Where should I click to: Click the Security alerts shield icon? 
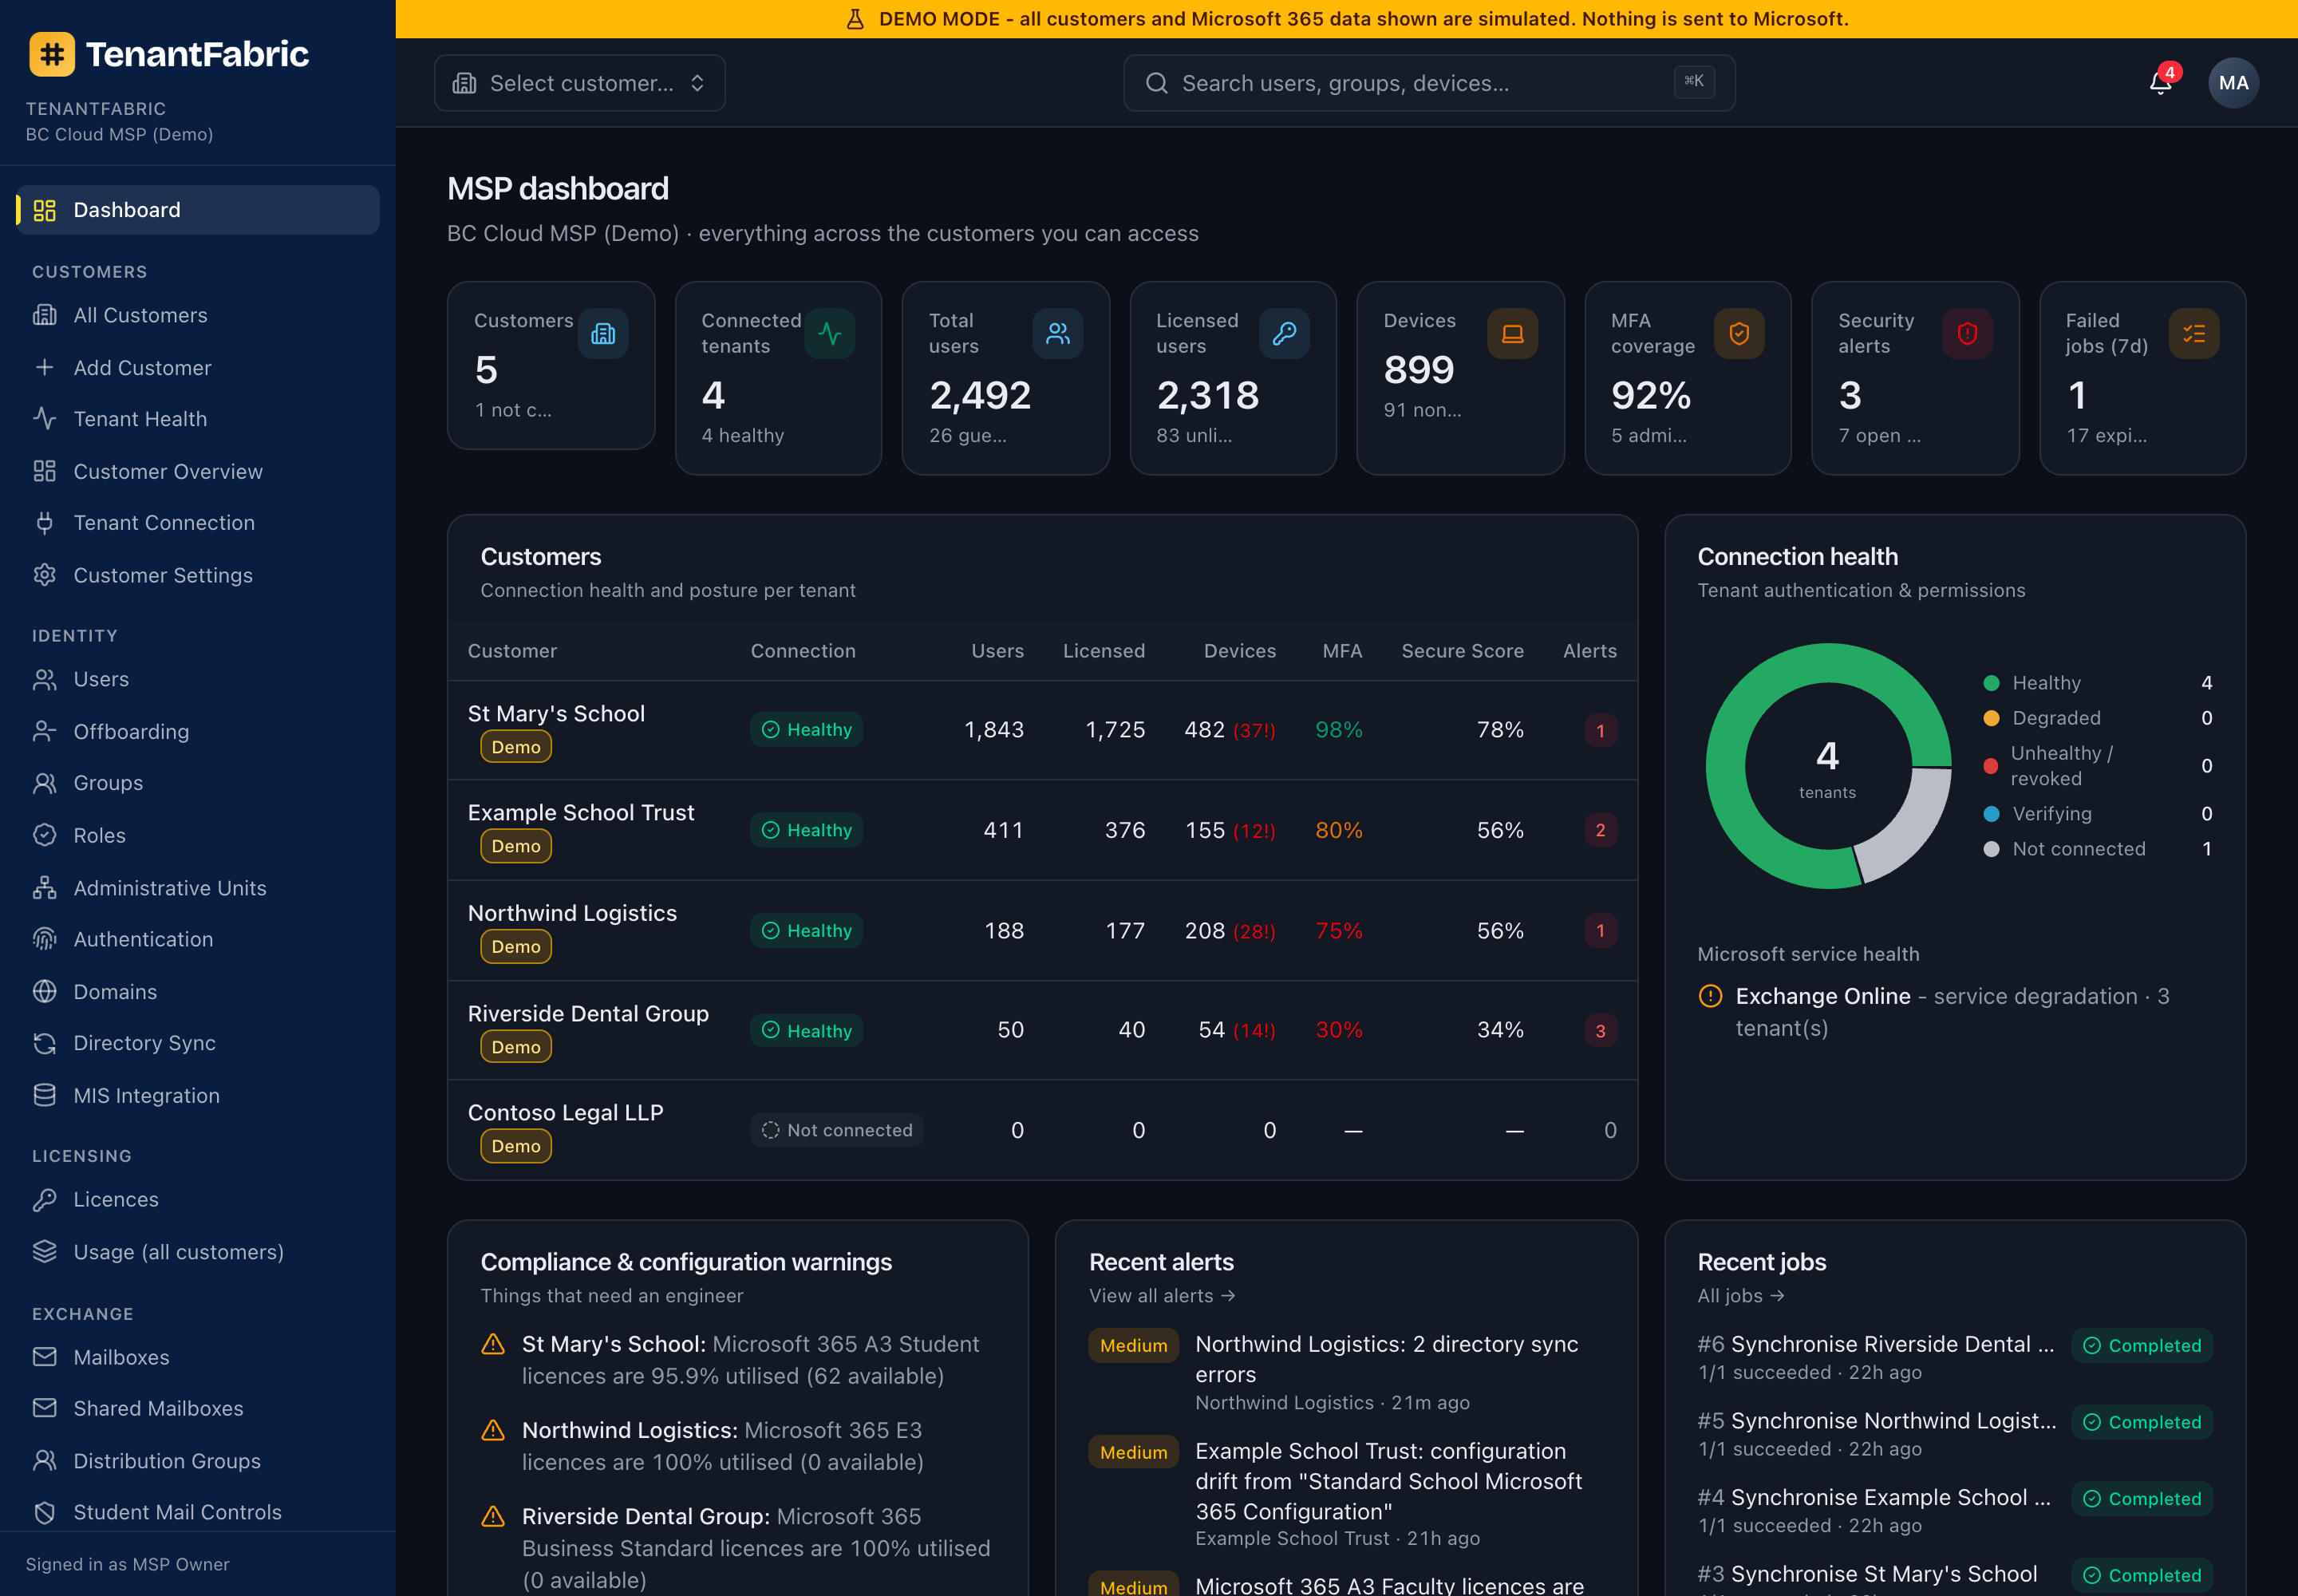(x=1967, y=334)
